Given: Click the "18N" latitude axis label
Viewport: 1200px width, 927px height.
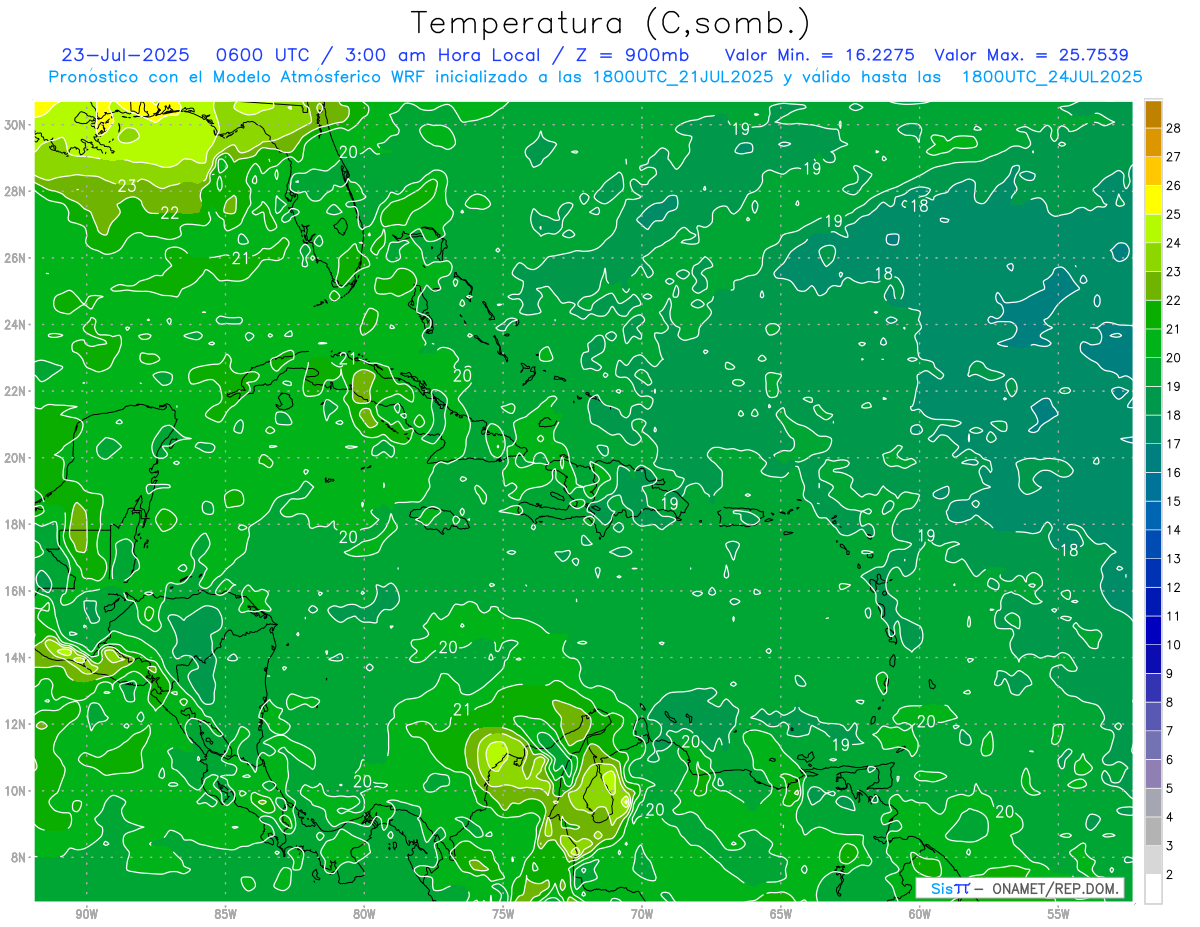Looking at the screenshot, I should (x=16, y=524).
